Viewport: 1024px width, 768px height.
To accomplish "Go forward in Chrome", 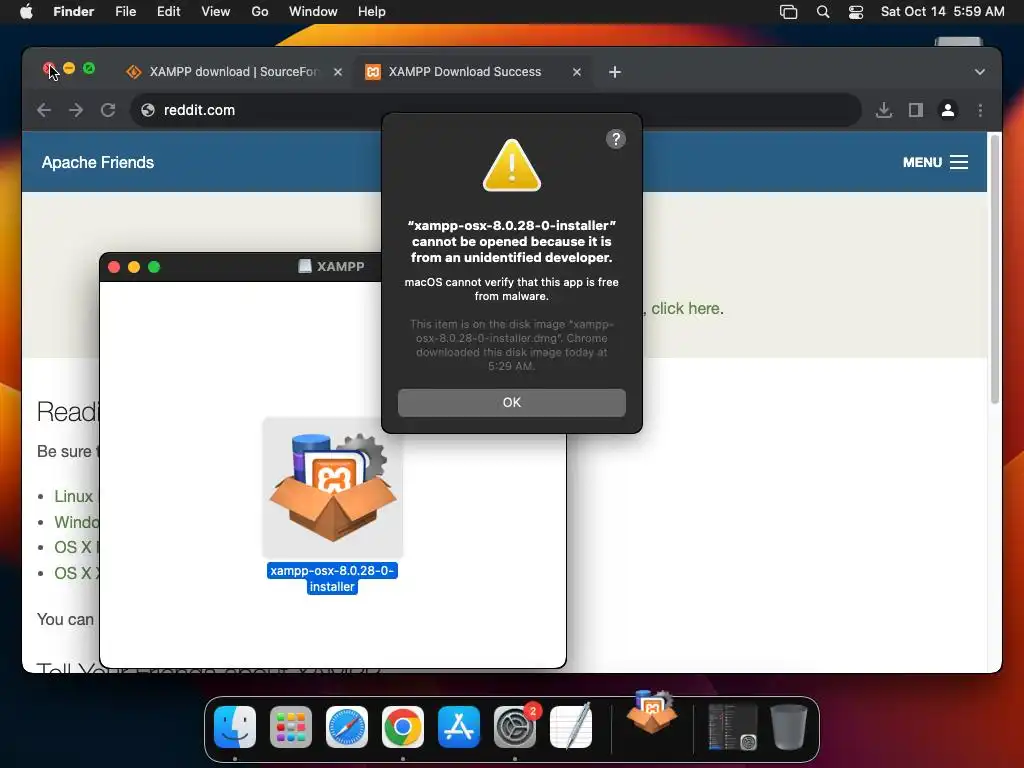I will point(76,110).
